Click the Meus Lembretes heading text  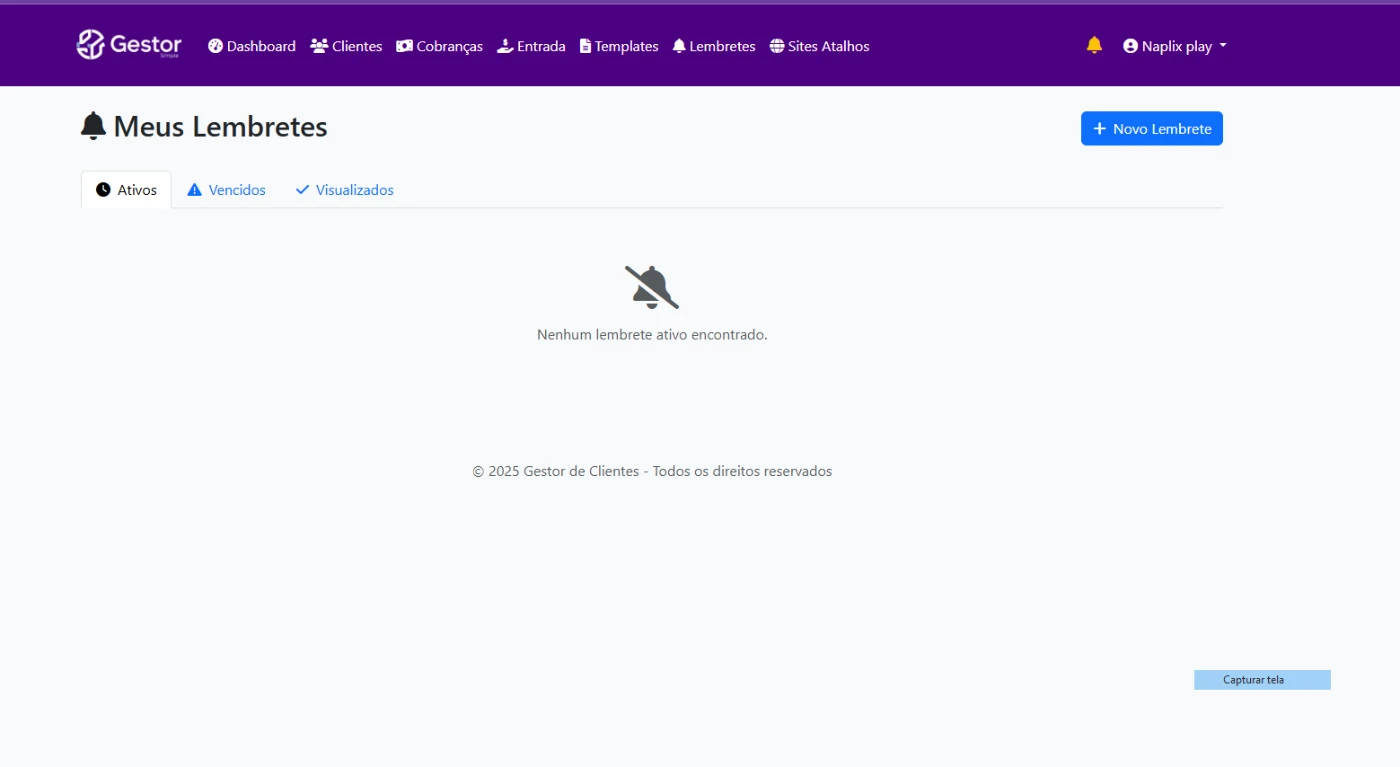tap(220, 127)
